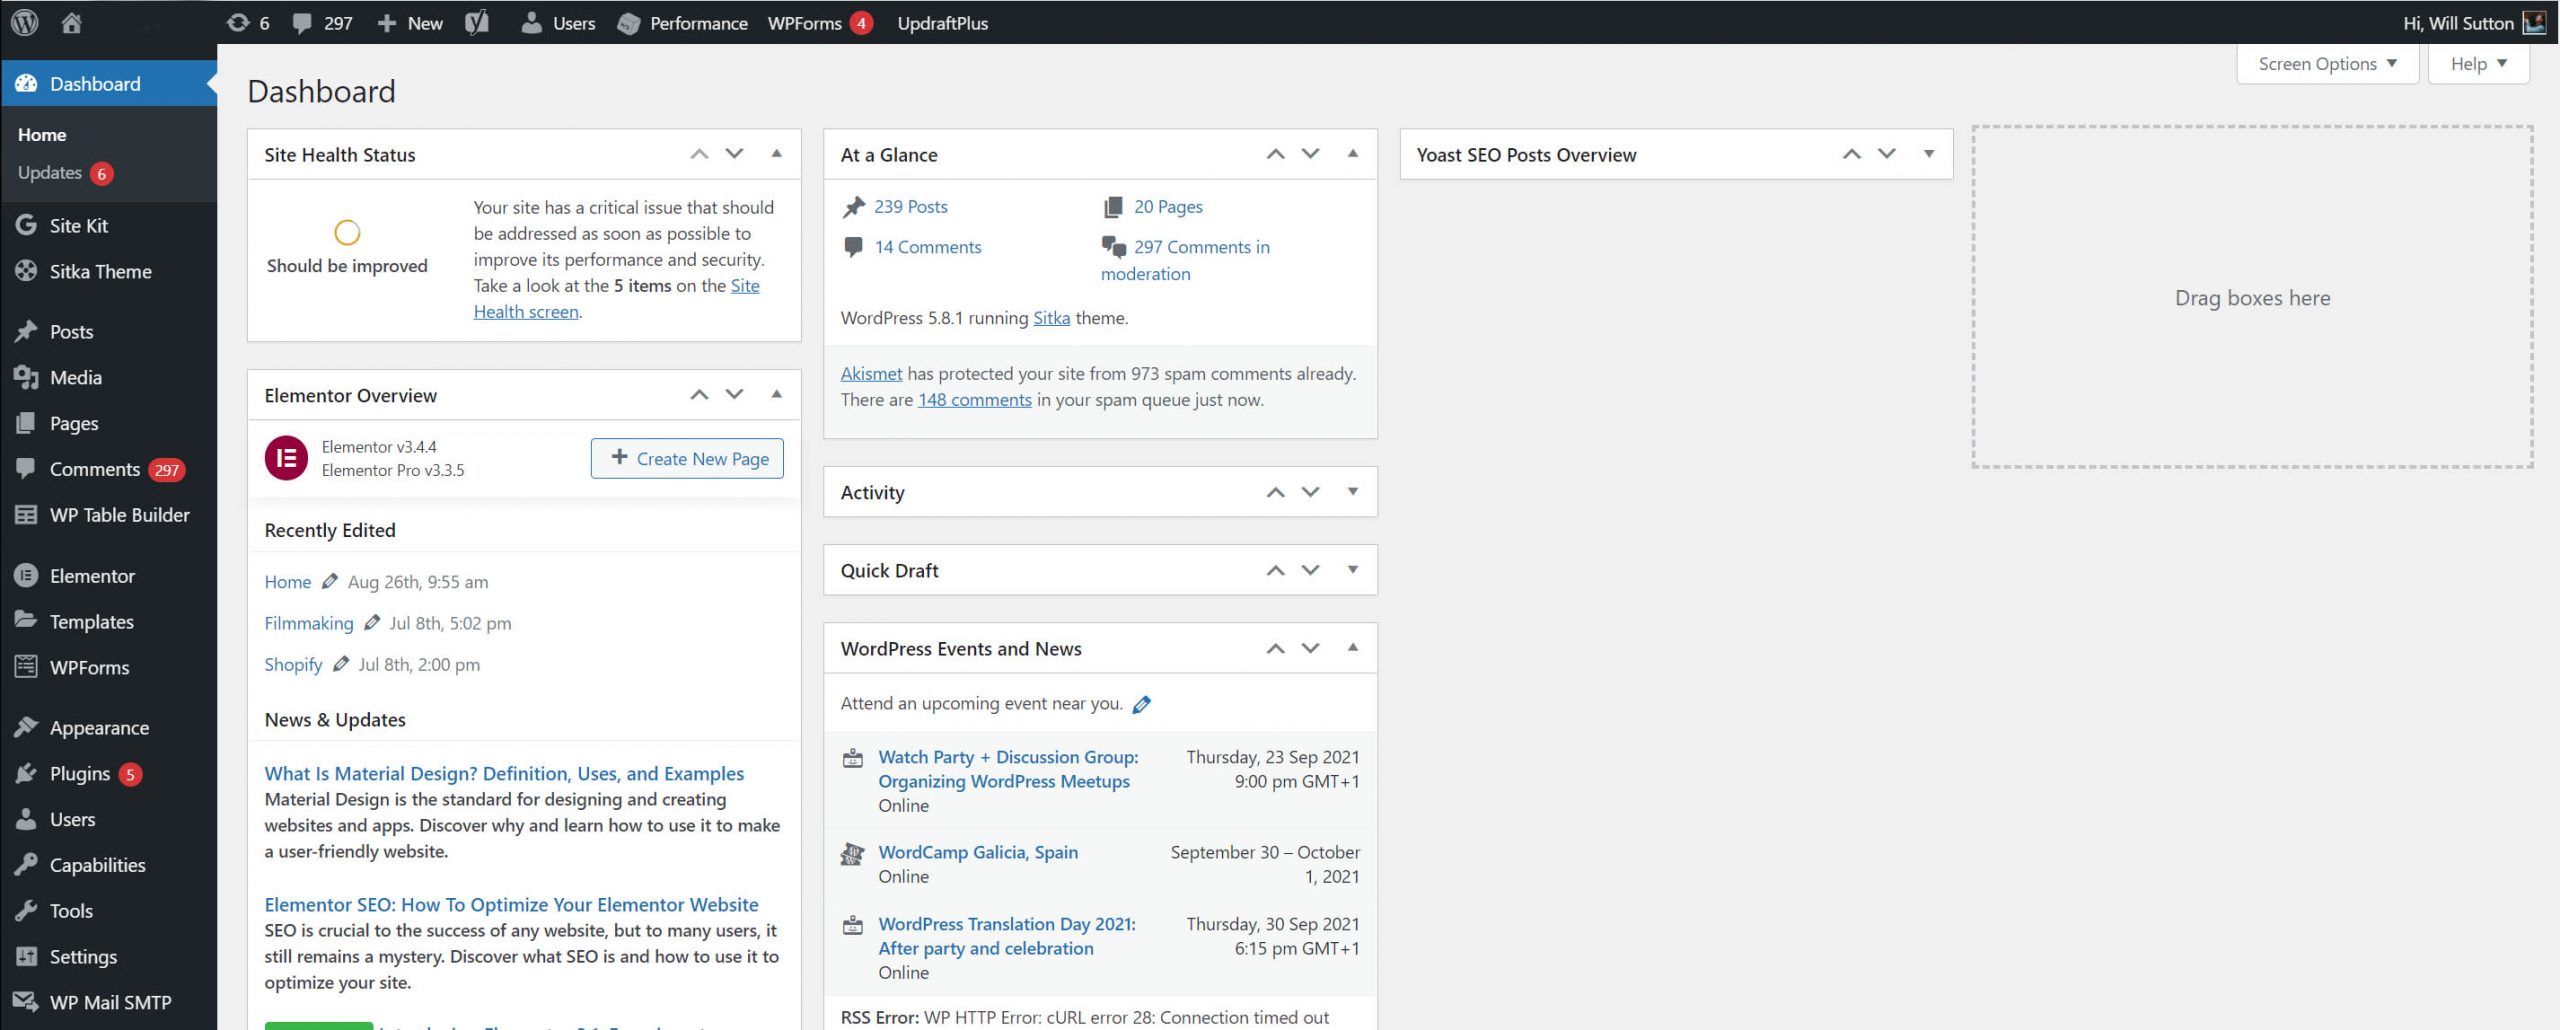
Task: Click the Media icon in sidebar
Action: 26,377
